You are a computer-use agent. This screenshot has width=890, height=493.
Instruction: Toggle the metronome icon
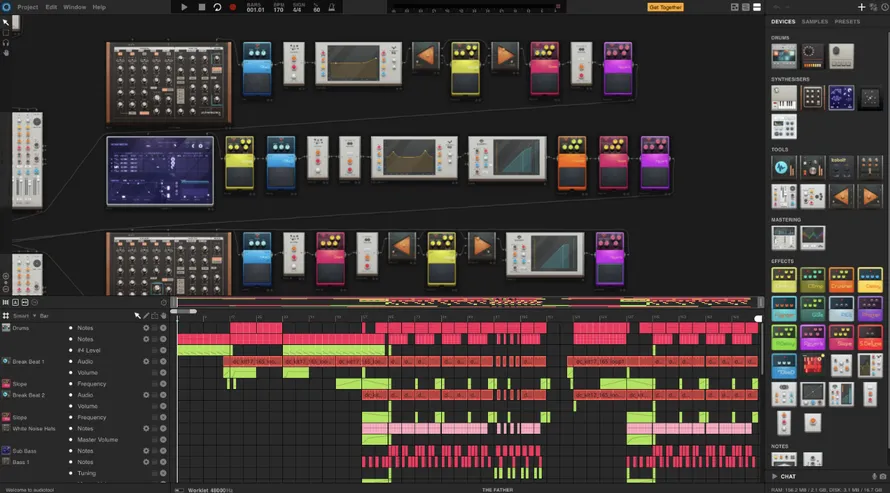pyautogui.click(x=331, y=7)
